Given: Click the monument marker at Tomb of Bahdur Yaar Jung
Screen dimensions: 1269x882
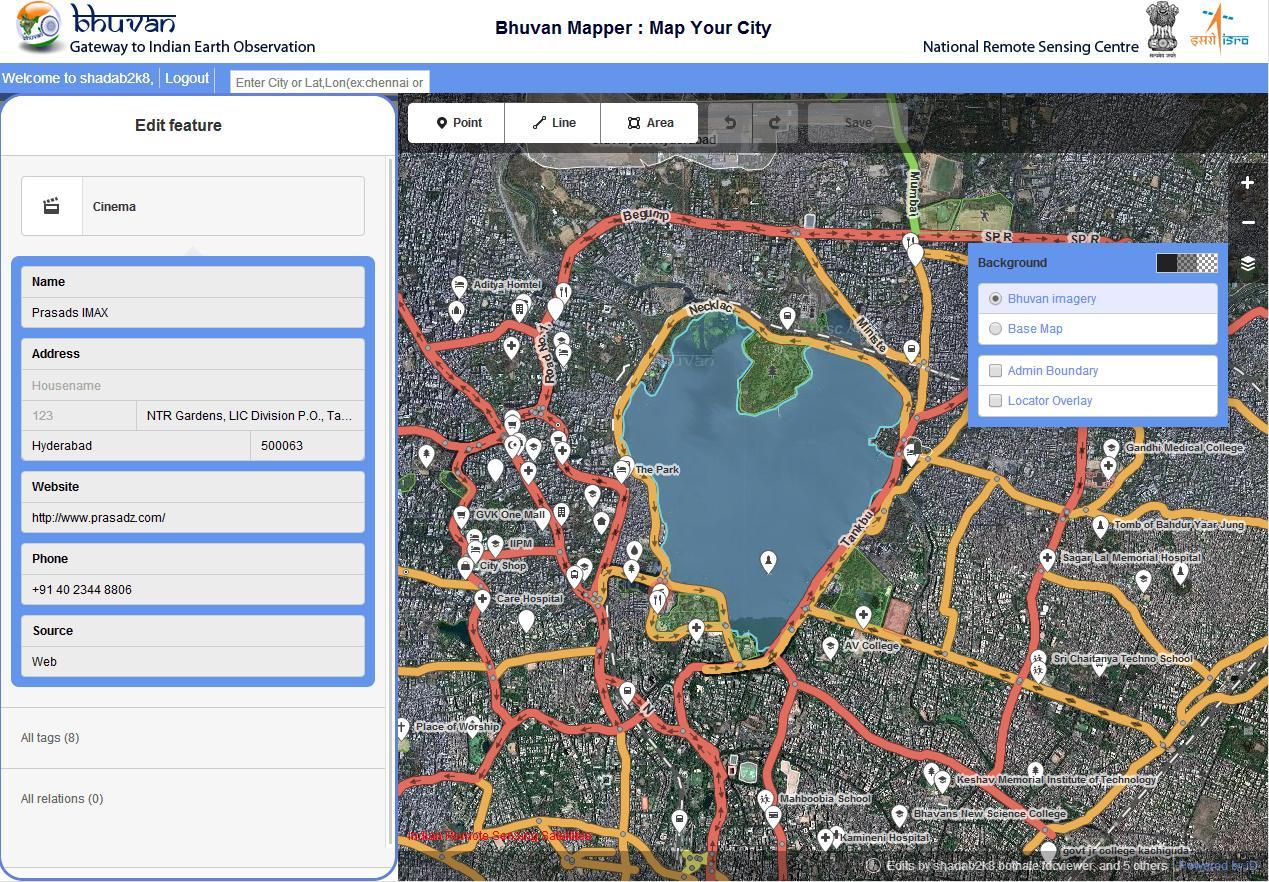Looking at the screenshot, I should (1101, 525).
